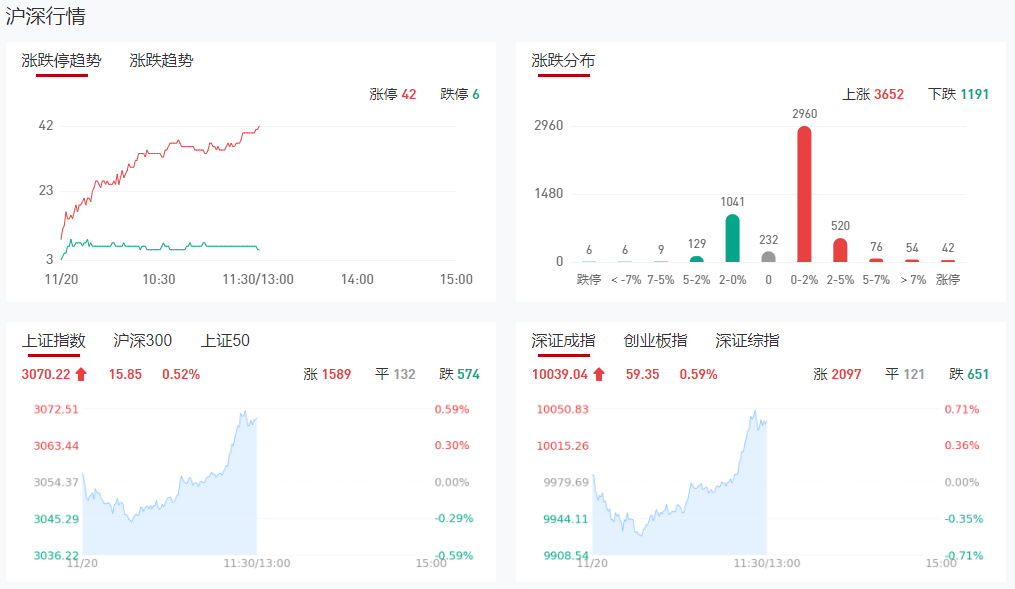Switch to the 涨跌趋势 tab

[x=161, y=60]
